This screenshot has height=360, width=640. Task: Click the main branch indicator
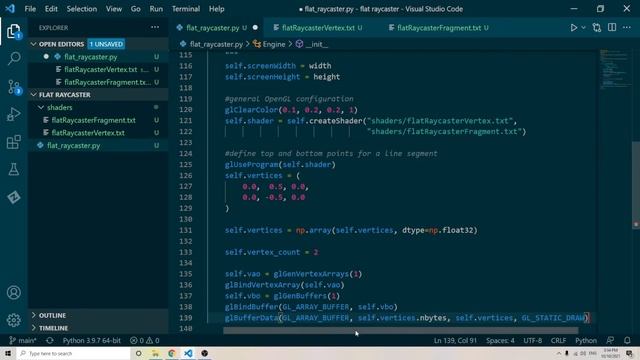[23, 340]
